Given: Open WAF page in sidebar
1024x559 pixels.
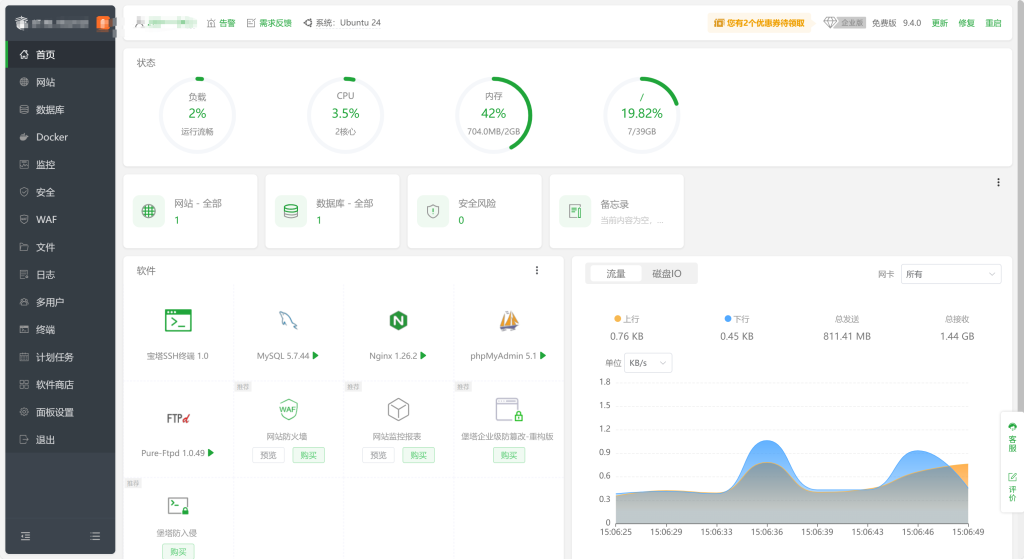Looking at the screenshot, I should tap(60, 219).
